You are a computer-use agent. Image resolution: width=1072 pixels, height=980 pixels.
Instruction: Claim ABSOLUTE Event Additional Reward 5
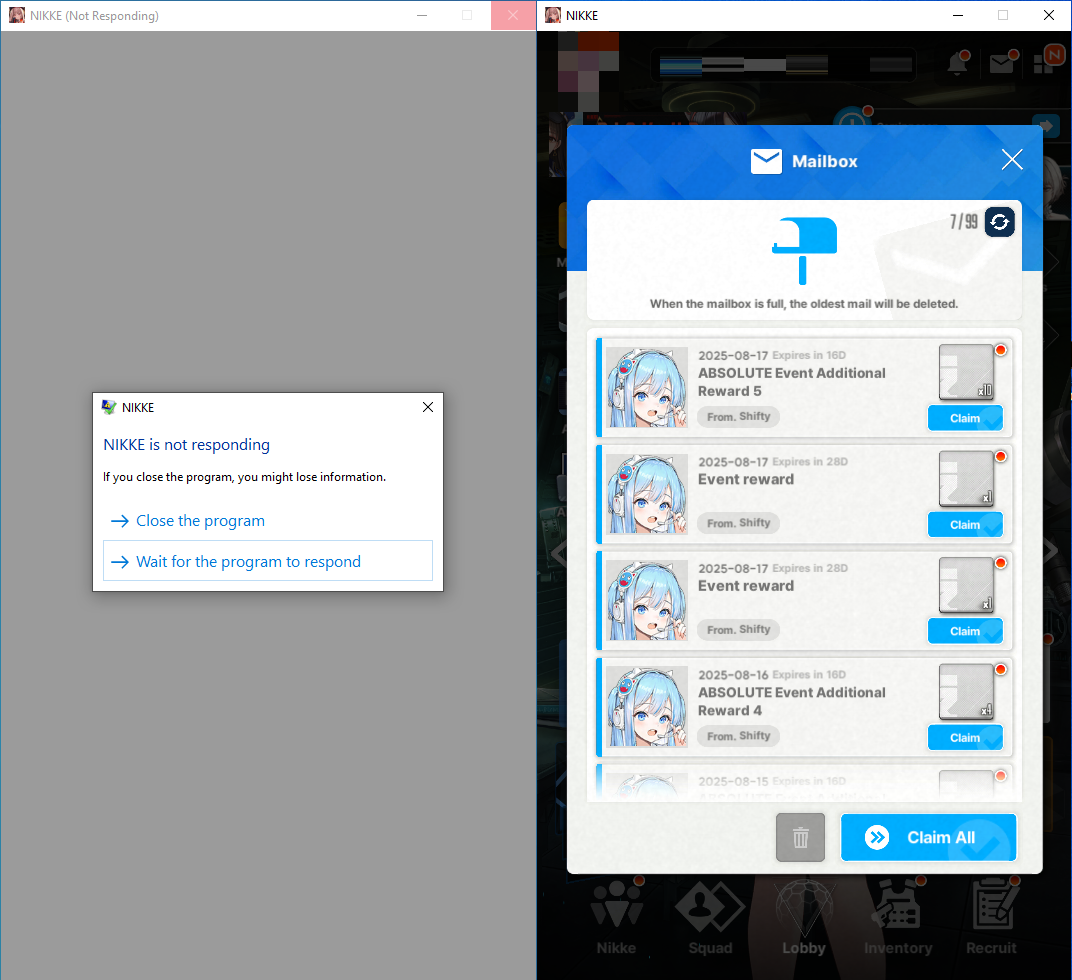click(965, 418)
